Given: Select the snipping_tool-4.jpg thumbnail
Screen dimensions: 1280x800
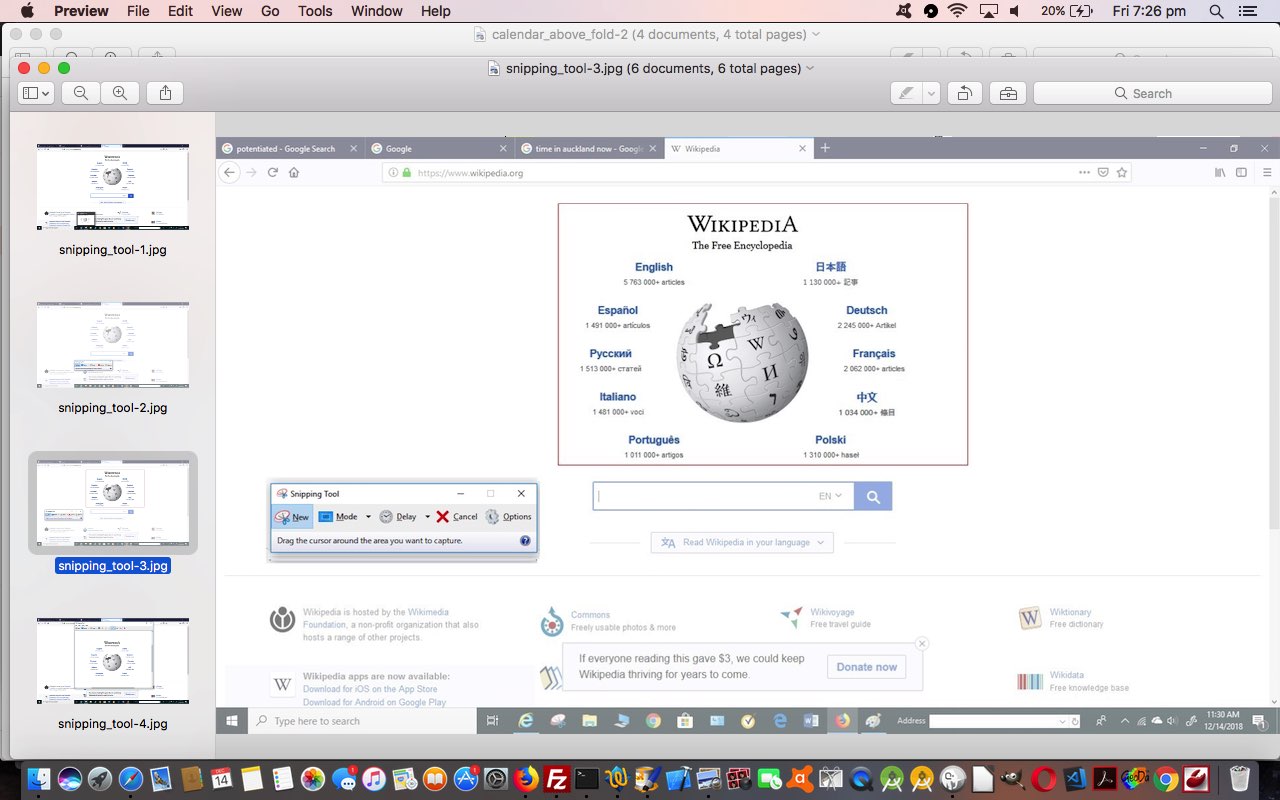Looking at the screenshot, I should point(113,661).
